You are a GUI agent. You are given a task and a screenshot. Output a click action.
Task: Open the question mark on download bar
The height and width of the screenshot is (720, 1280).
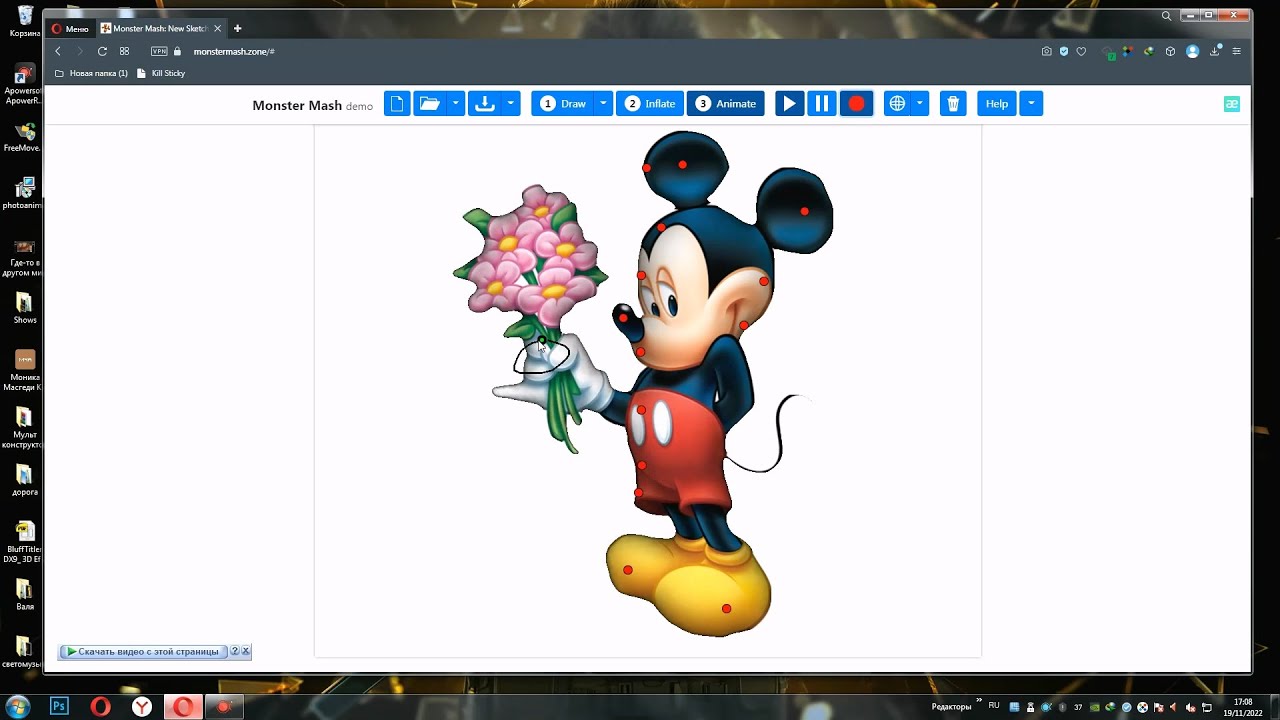tap(235, 651)
